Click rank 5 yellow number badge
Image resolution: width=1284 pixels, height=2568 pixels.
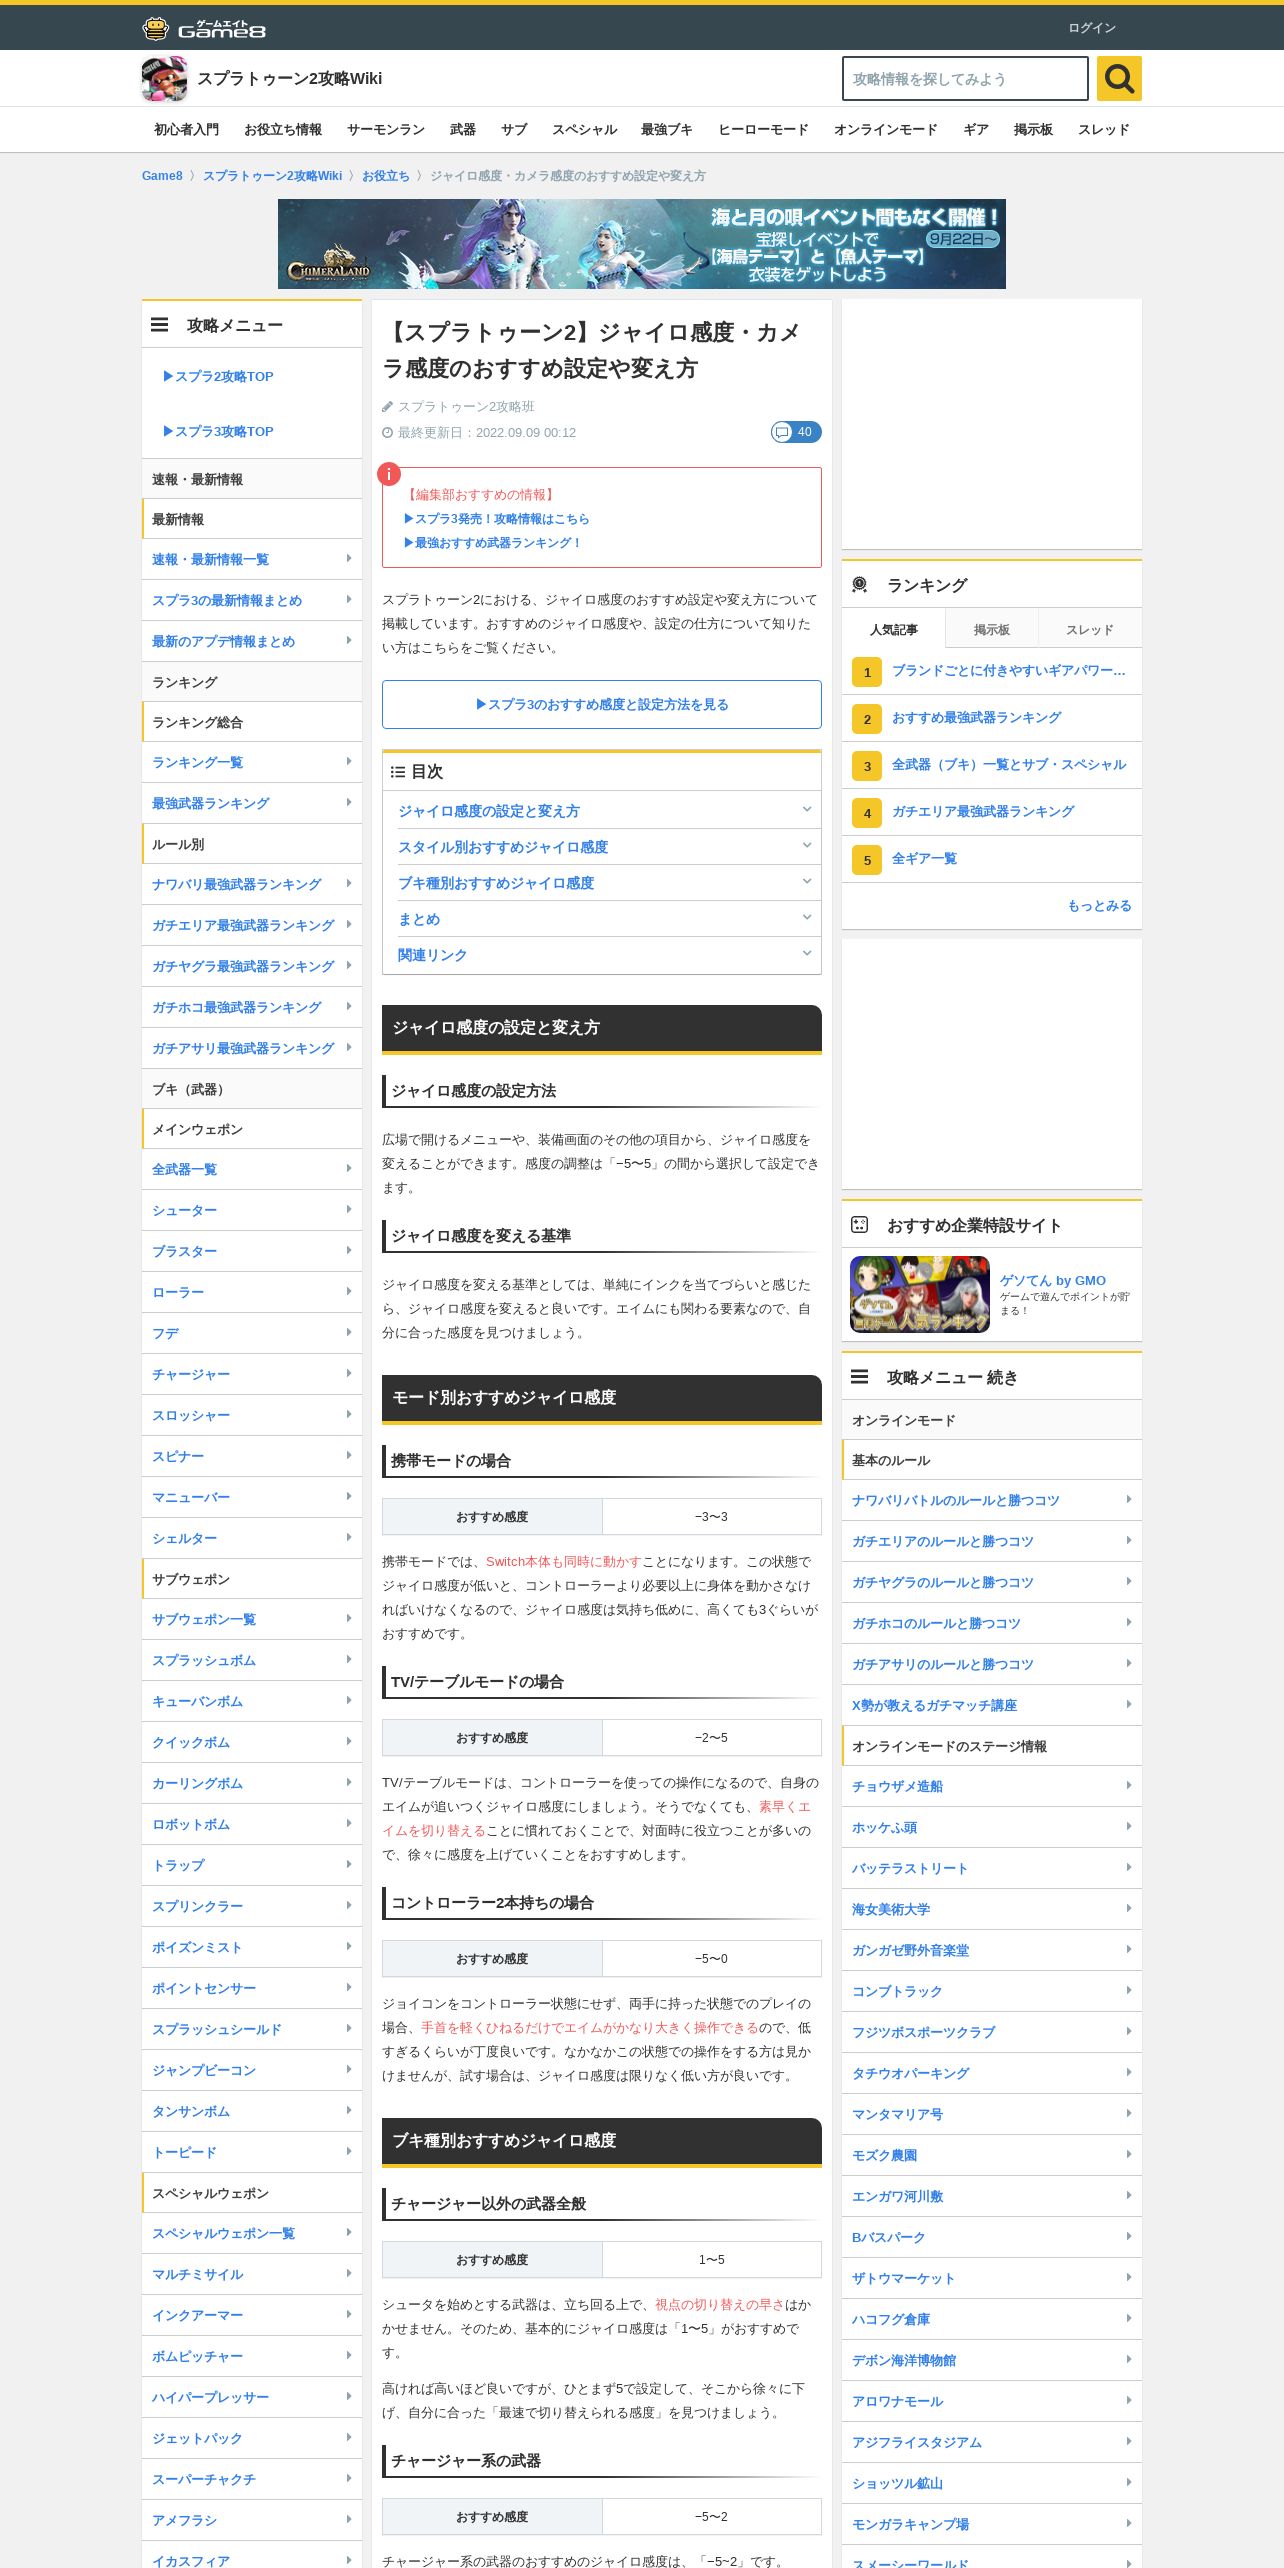(x=867, y=859)
